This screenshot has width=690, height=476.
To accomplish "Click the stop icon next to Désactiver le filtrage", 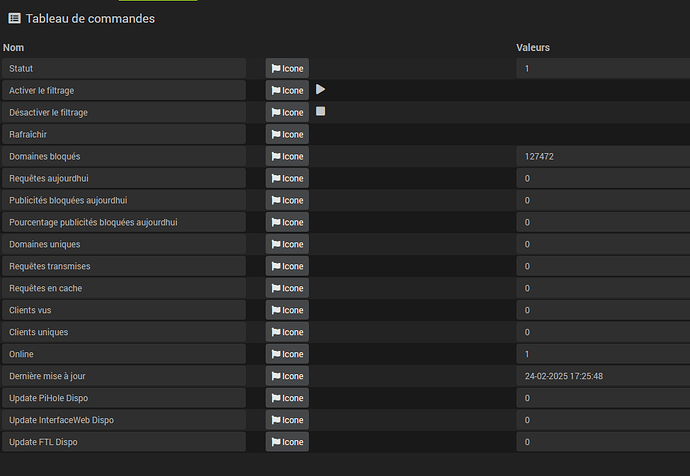I will pyautogui.click(x=321, y=111).
